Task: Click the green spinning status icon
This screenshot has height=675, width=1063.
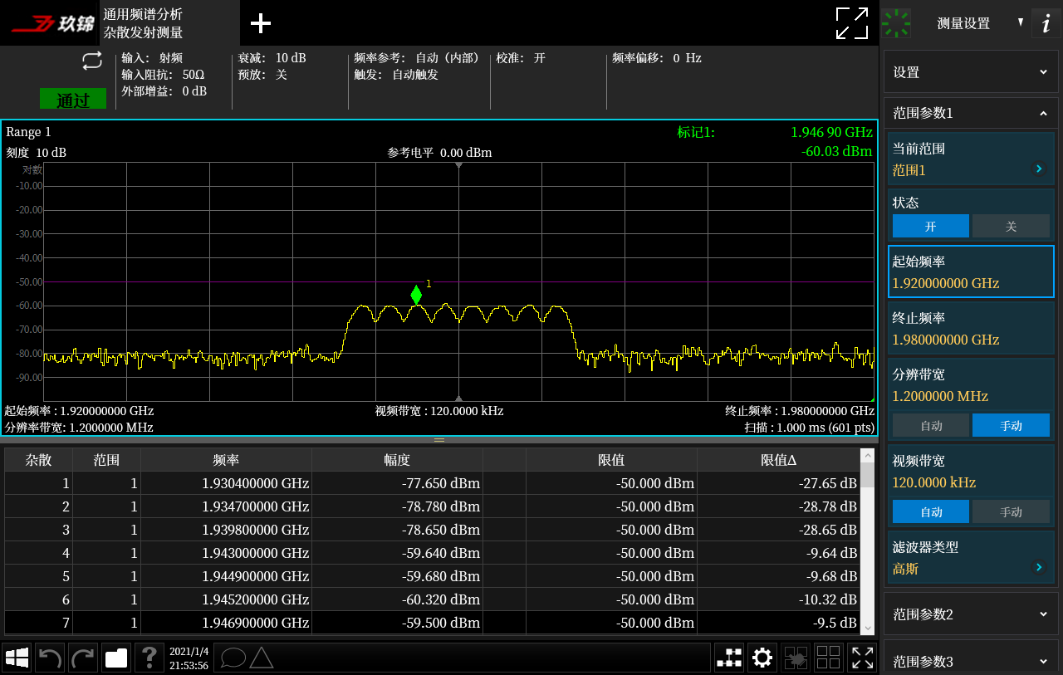Action: (896, 24)
